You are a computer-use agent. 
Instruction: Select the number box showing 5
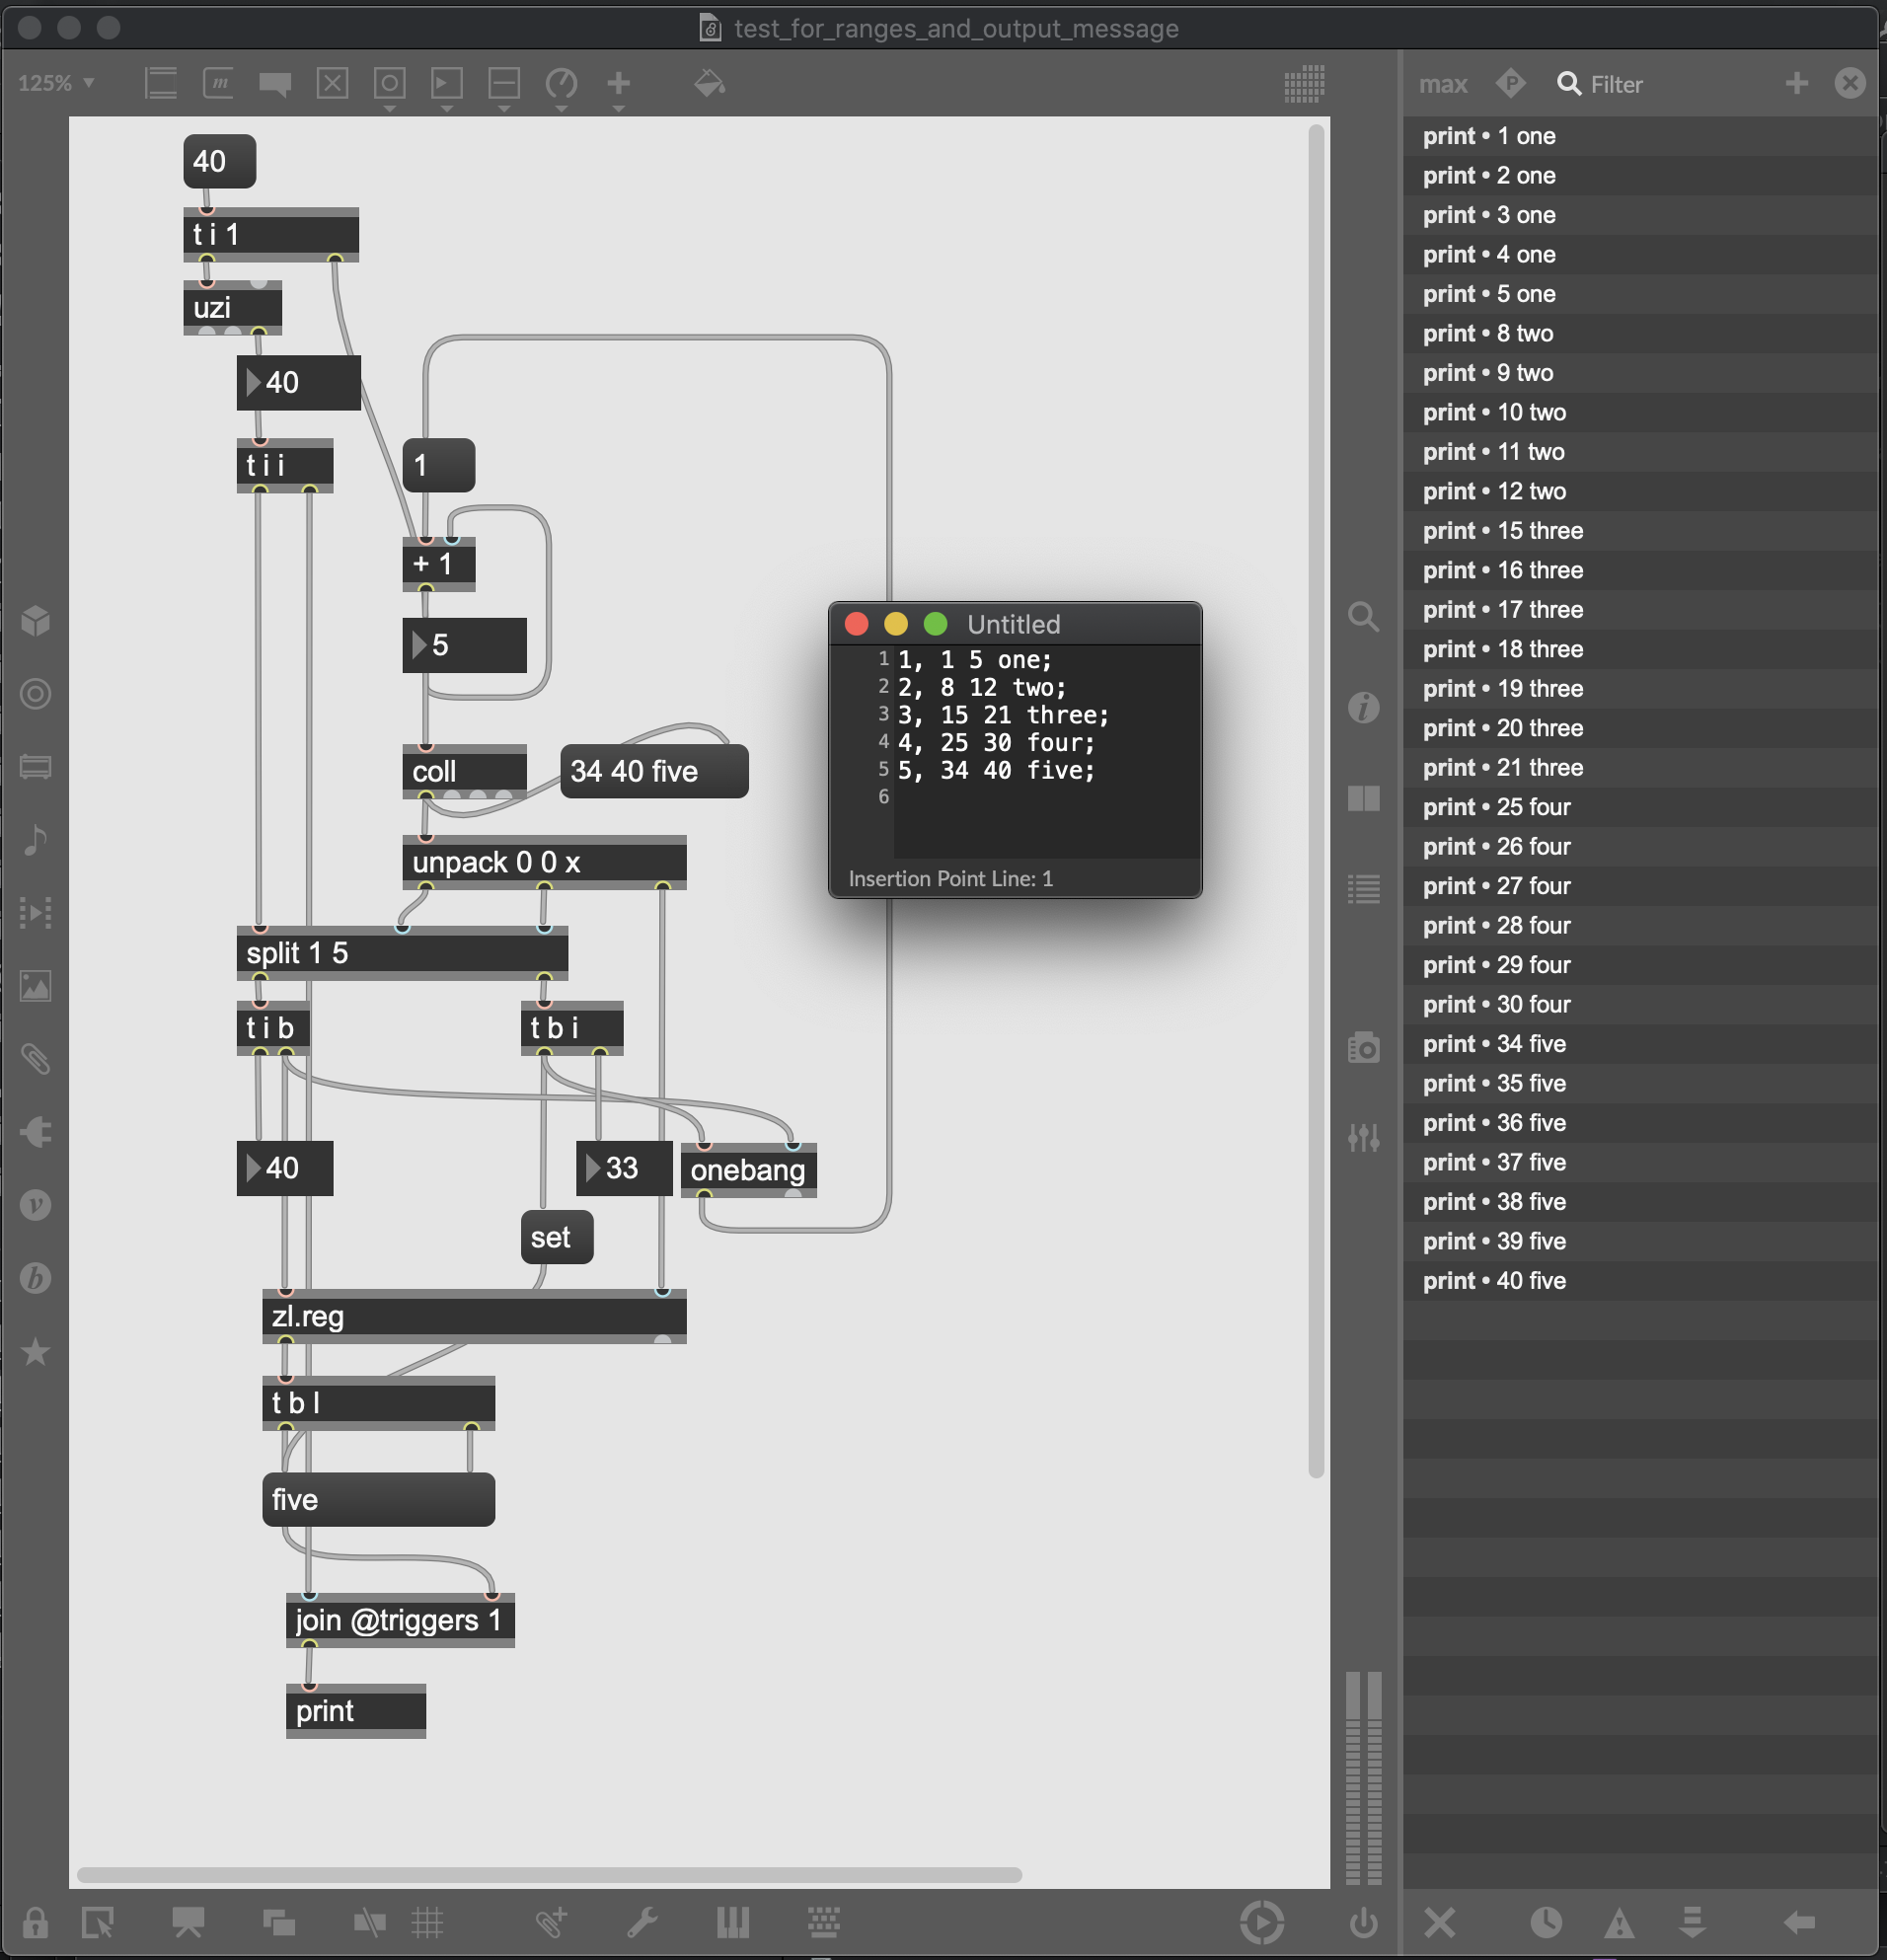(x=464, y=645)
